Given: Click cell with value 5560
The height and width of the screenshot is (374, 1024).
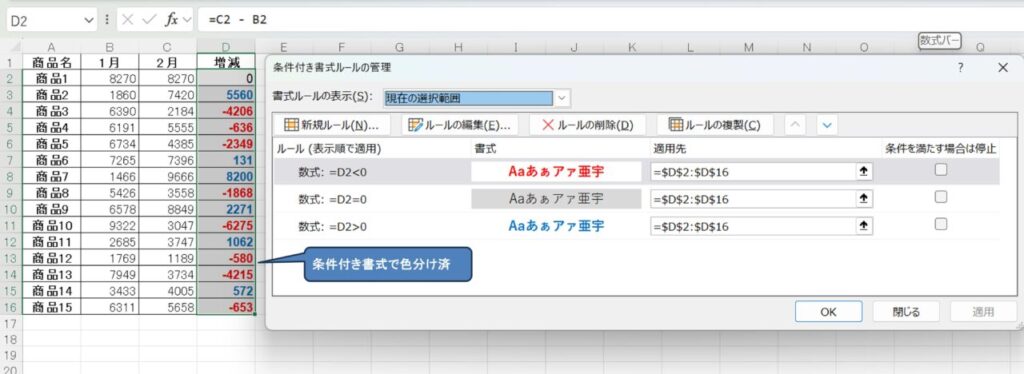Looking at the screenshot, I should [226, 95].
